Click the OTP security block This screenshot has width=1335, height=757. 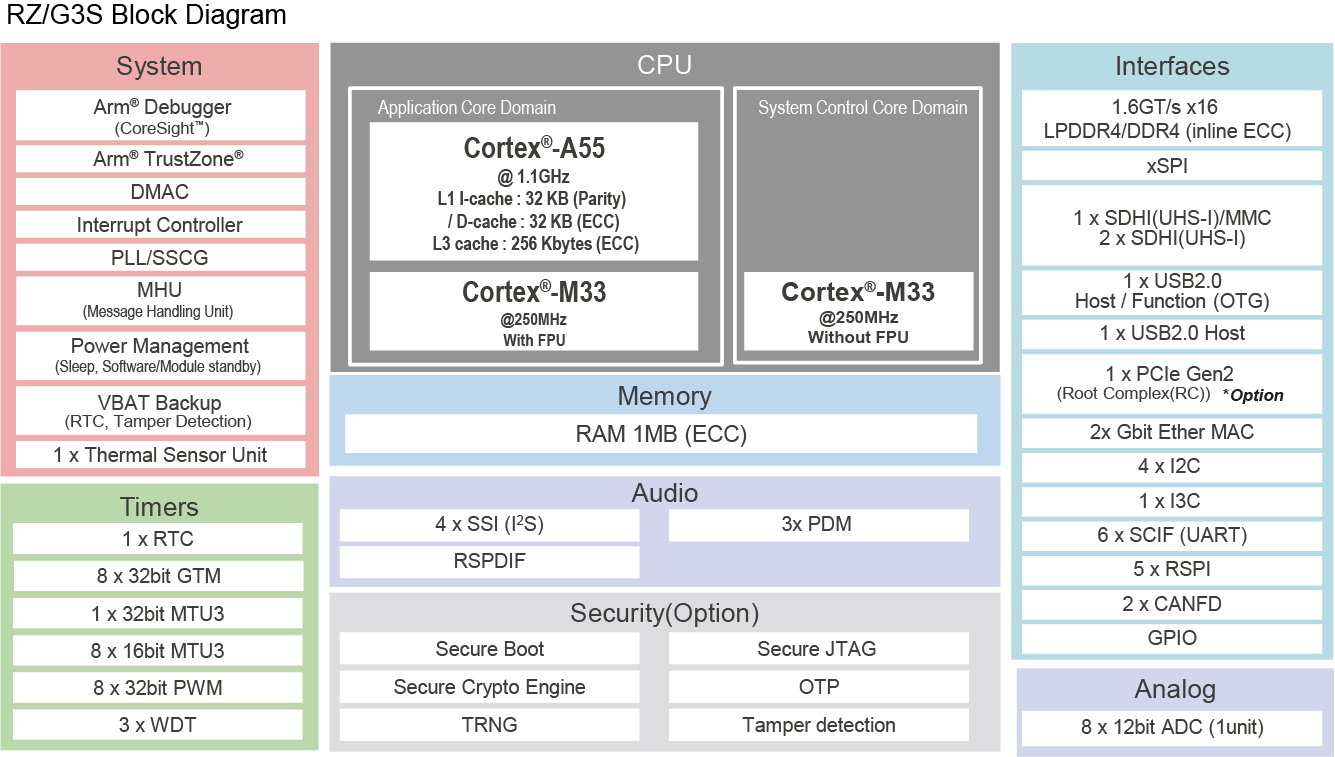[x=818, y=687]
